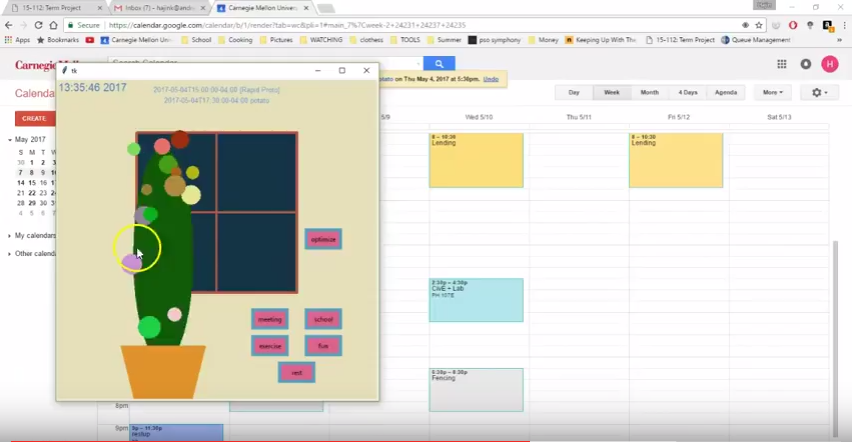The width and height of the screenshot is (852, 442).
Task: Expand the My calendars section
Action: (x=10, y=235)
